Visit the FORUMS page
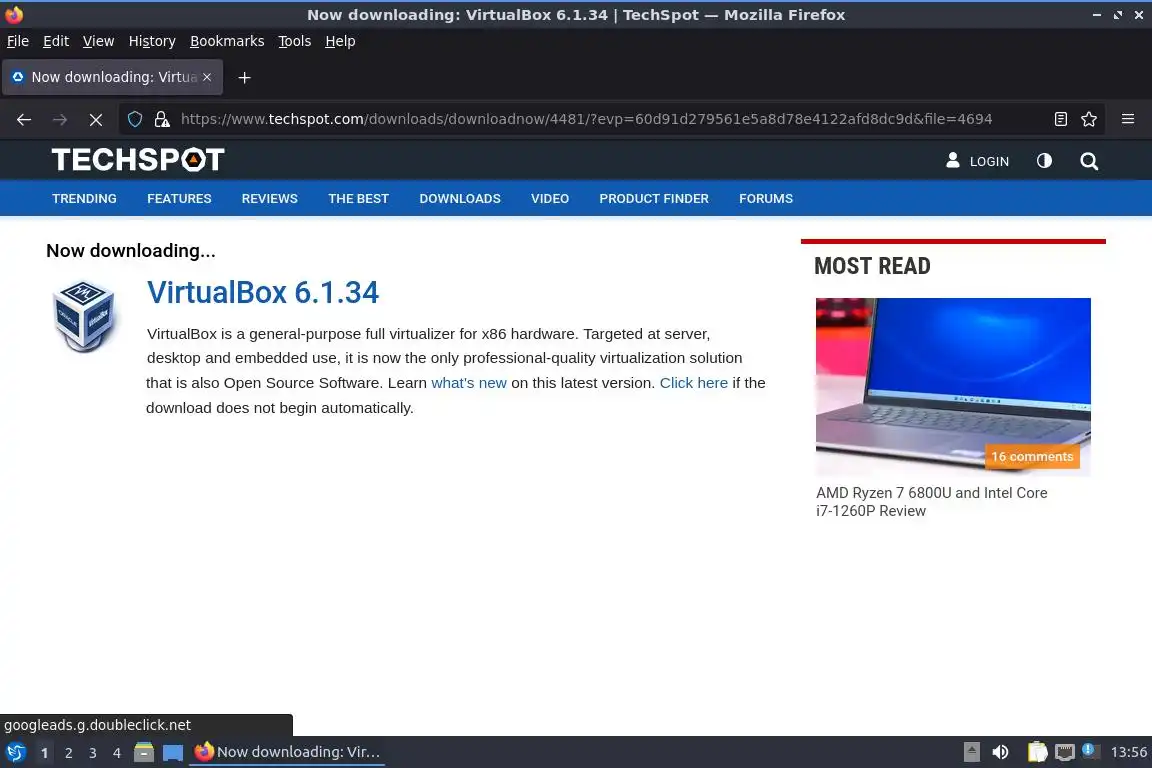Image resolution: width=1152 pixels, height=768 pixels. pyautogui.click(x=766, y=198)
